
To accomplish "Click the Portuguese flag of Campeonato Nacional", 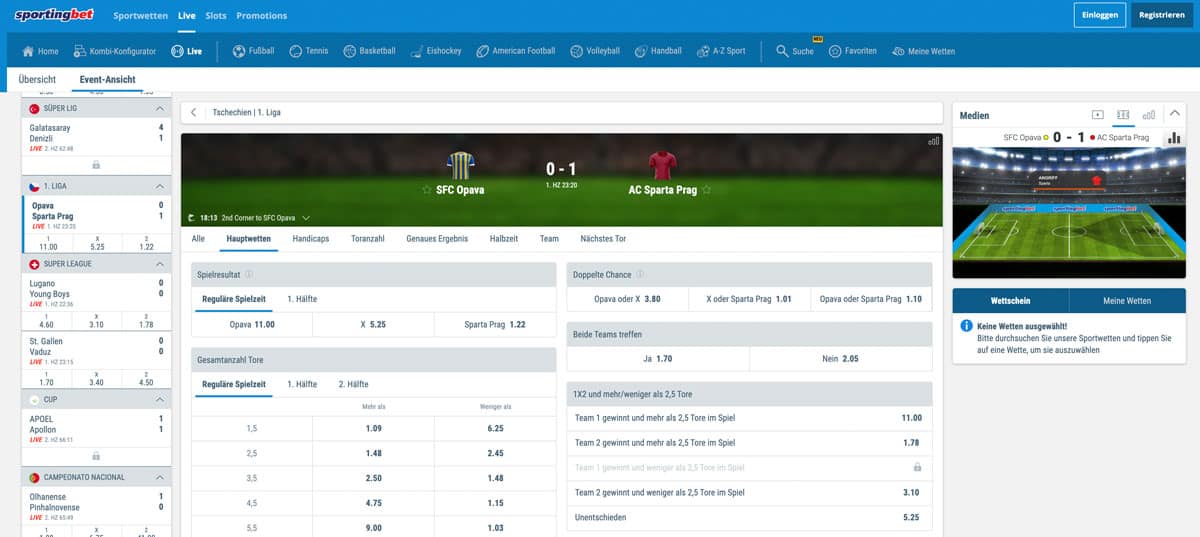I will [34, 478].
